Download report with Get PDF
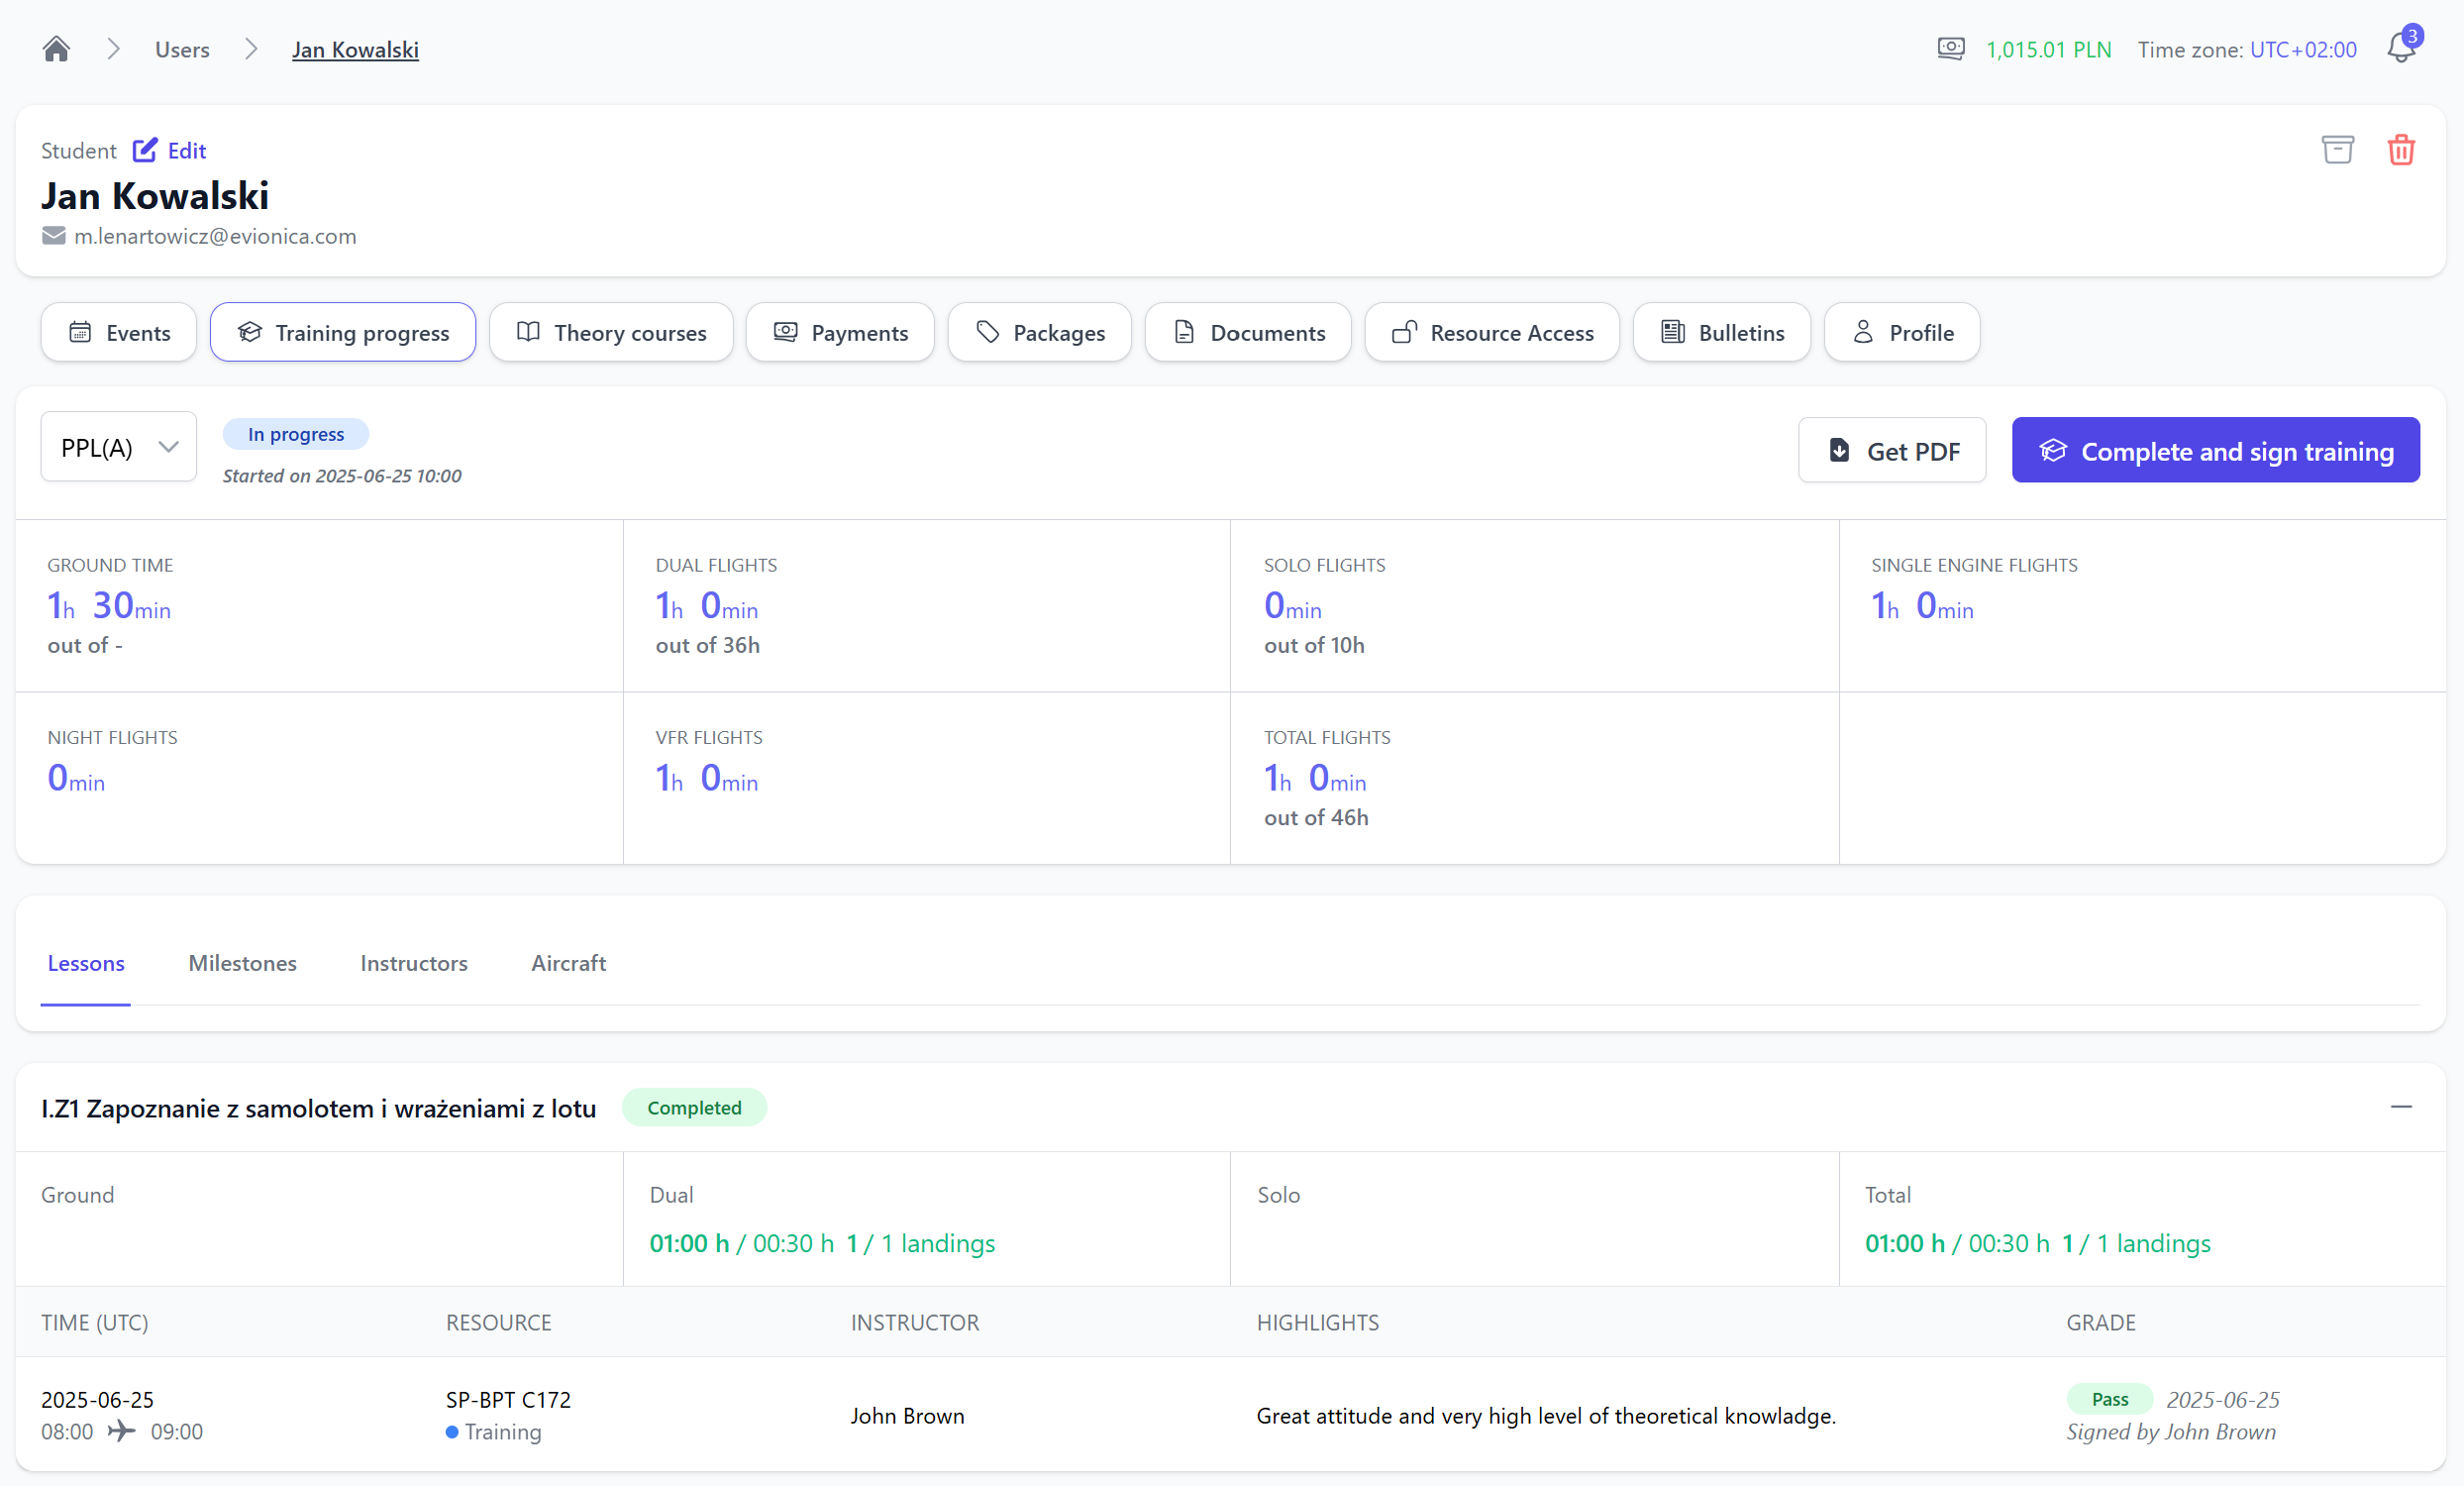 (1892, 451)
